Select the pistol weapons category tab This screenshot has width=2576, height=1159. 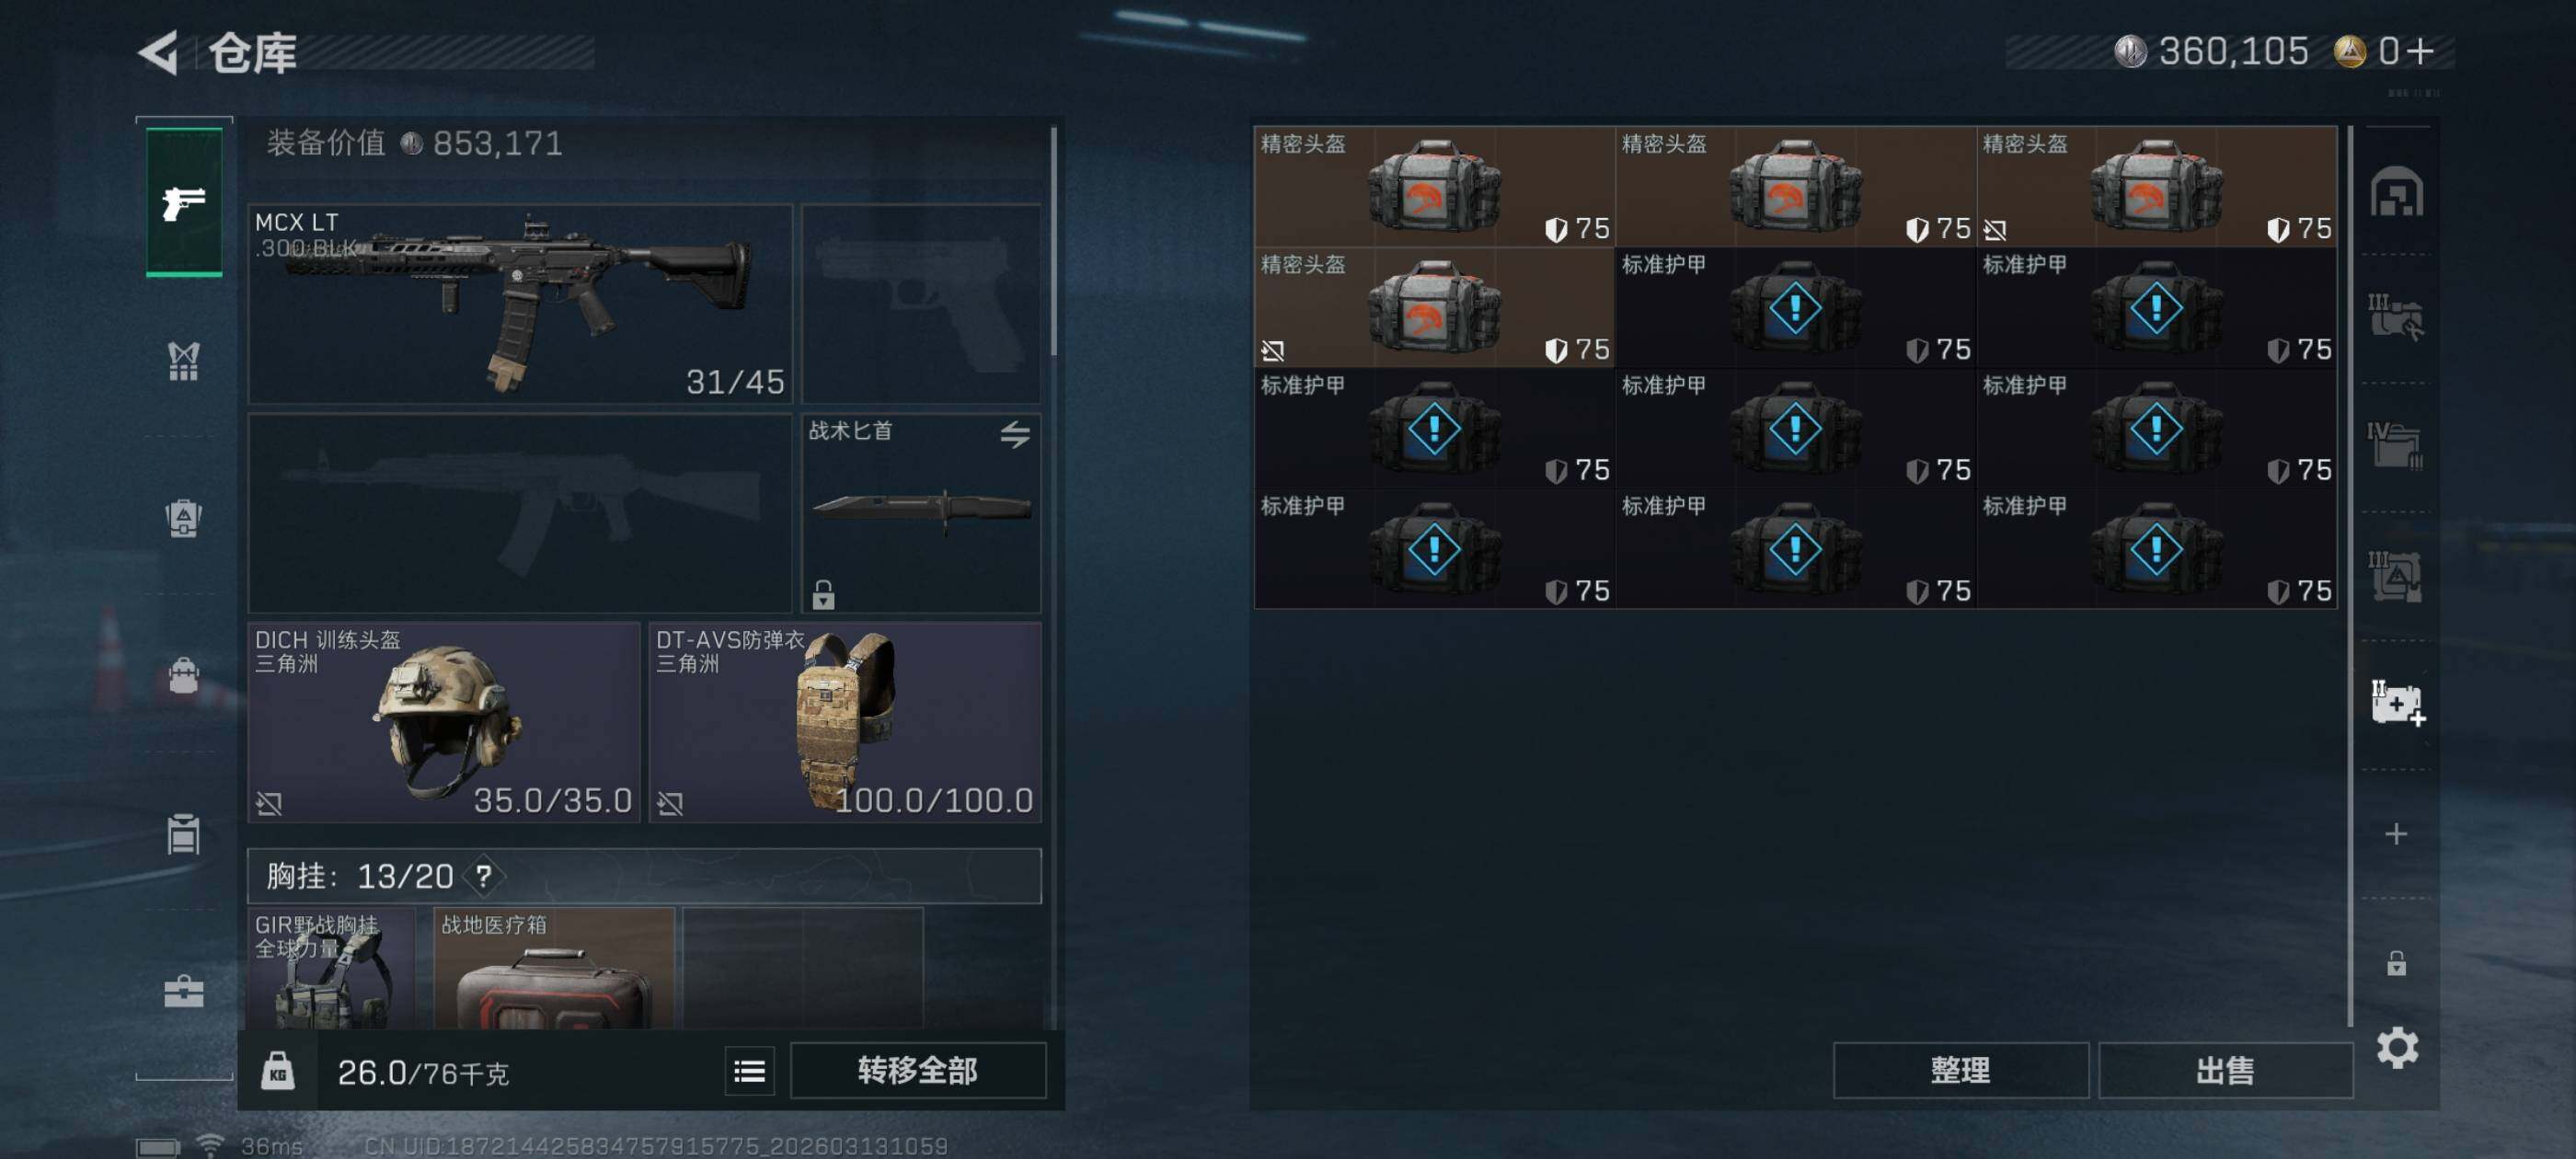tap(184, 202)
